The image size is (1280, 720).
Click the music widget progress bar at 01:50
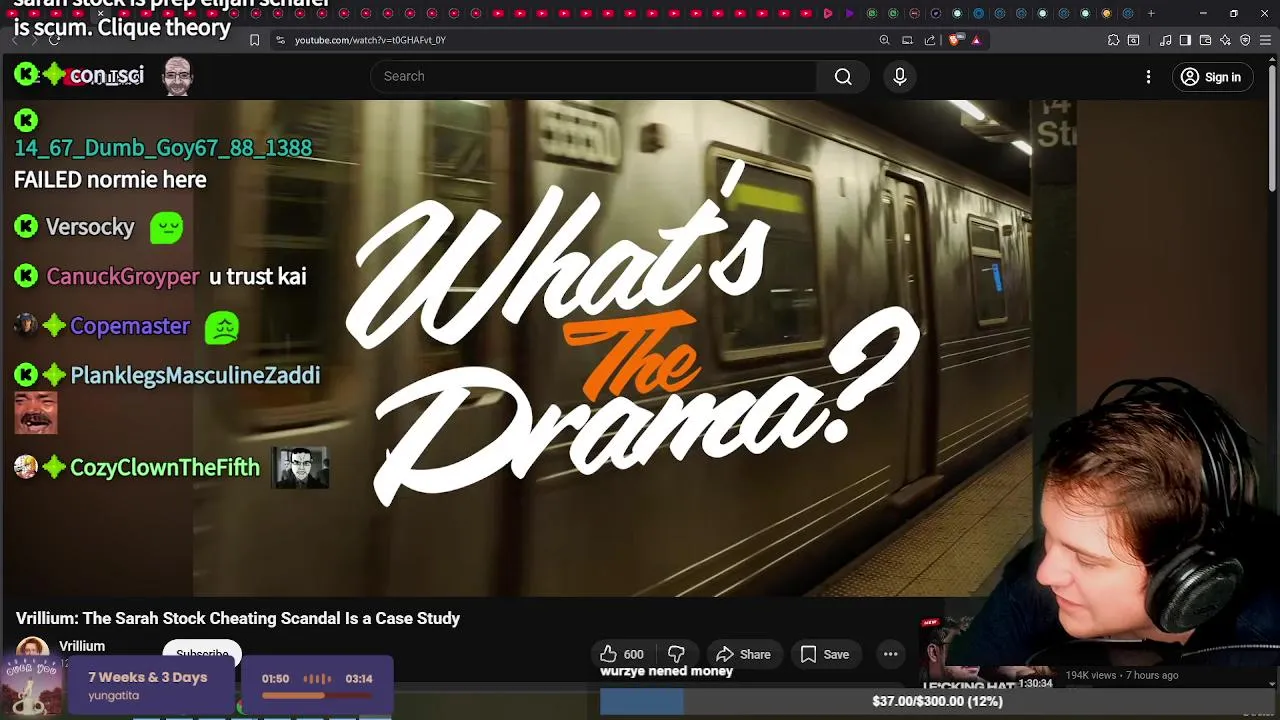317,695
